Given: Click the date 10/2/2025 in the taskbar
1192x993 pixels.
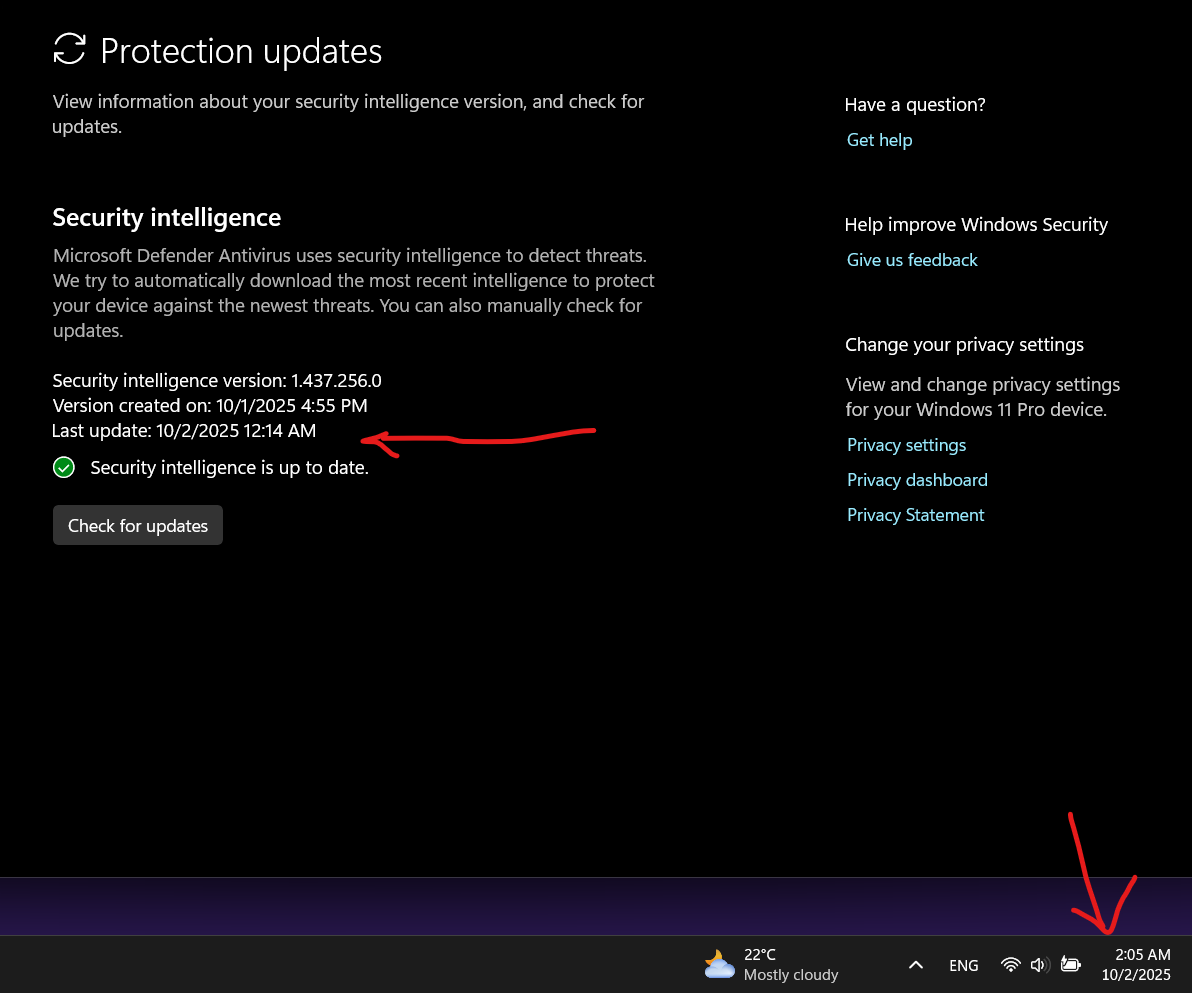Looking at the screenshot, I should [x=1136, y=974].
